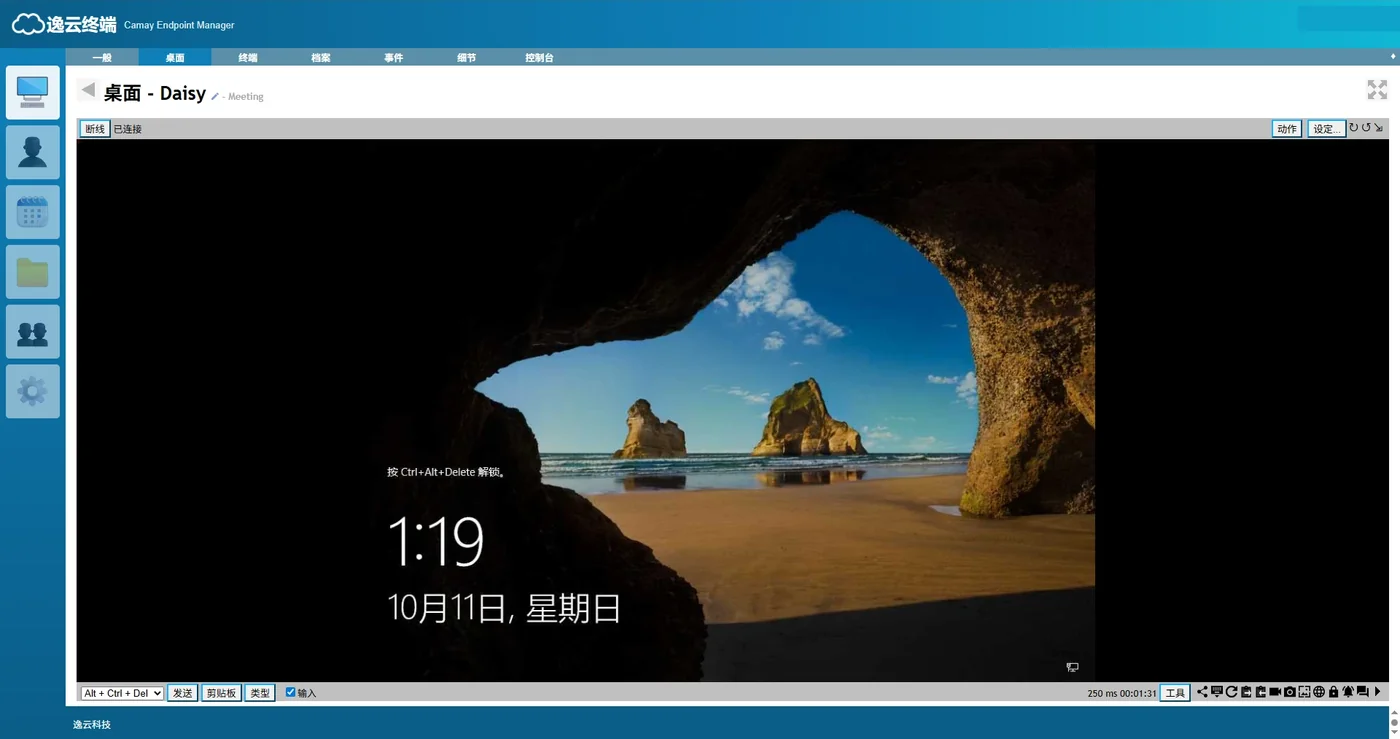Open the user groups icon in the sidebar
The width and height of the screenshot is (1400, 739).
[x=33, y=332]
